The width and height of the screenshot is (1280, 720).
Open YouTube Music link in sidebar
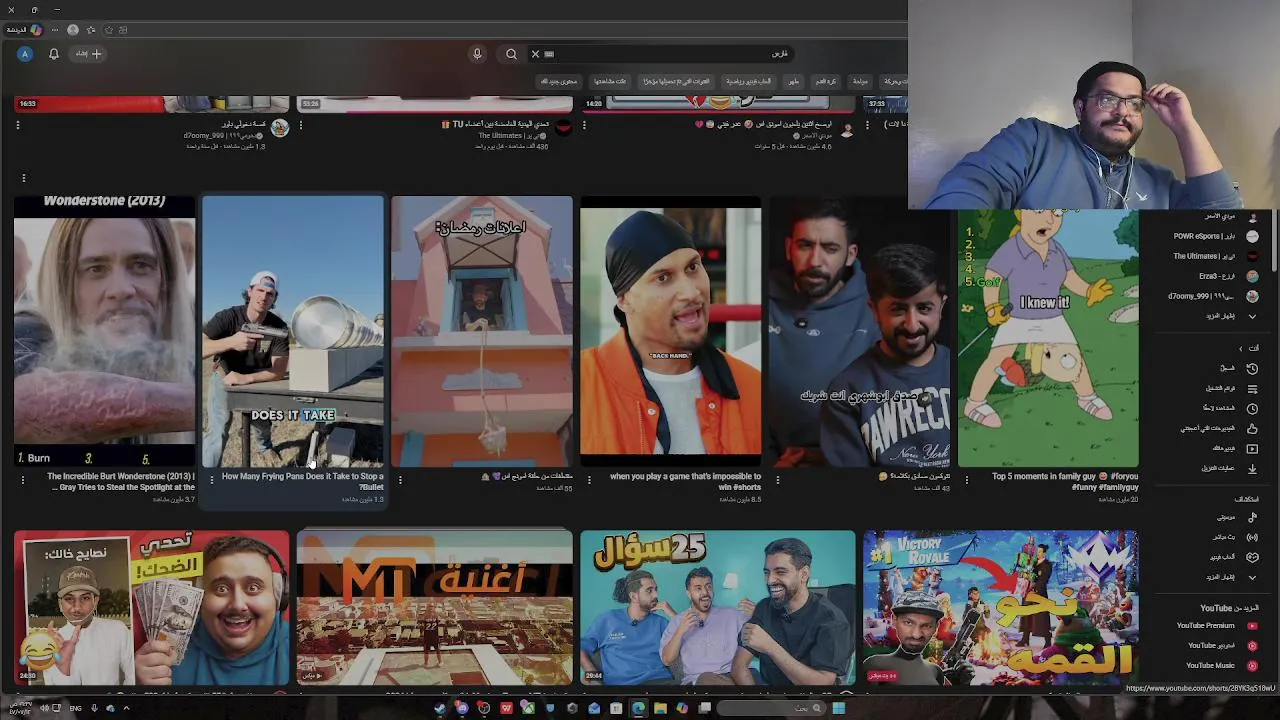[1220, 665]
